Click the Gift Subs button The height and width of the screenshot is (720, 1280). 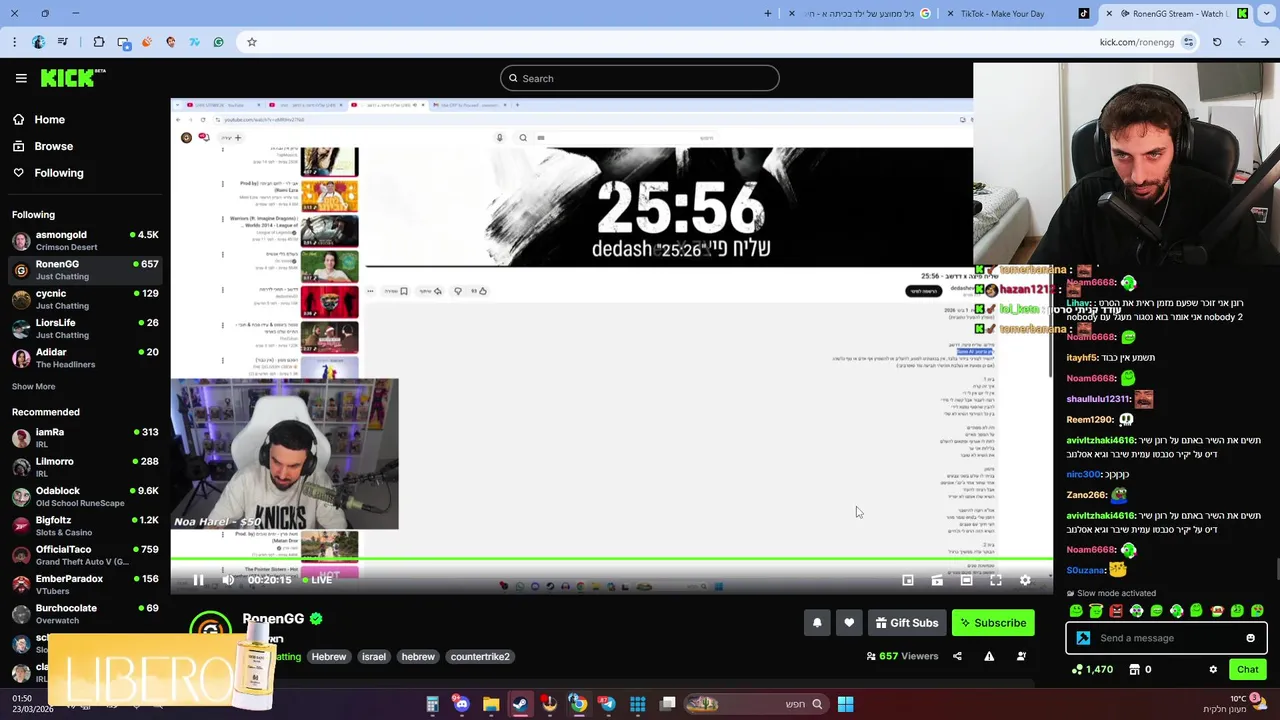click(907, 623)
